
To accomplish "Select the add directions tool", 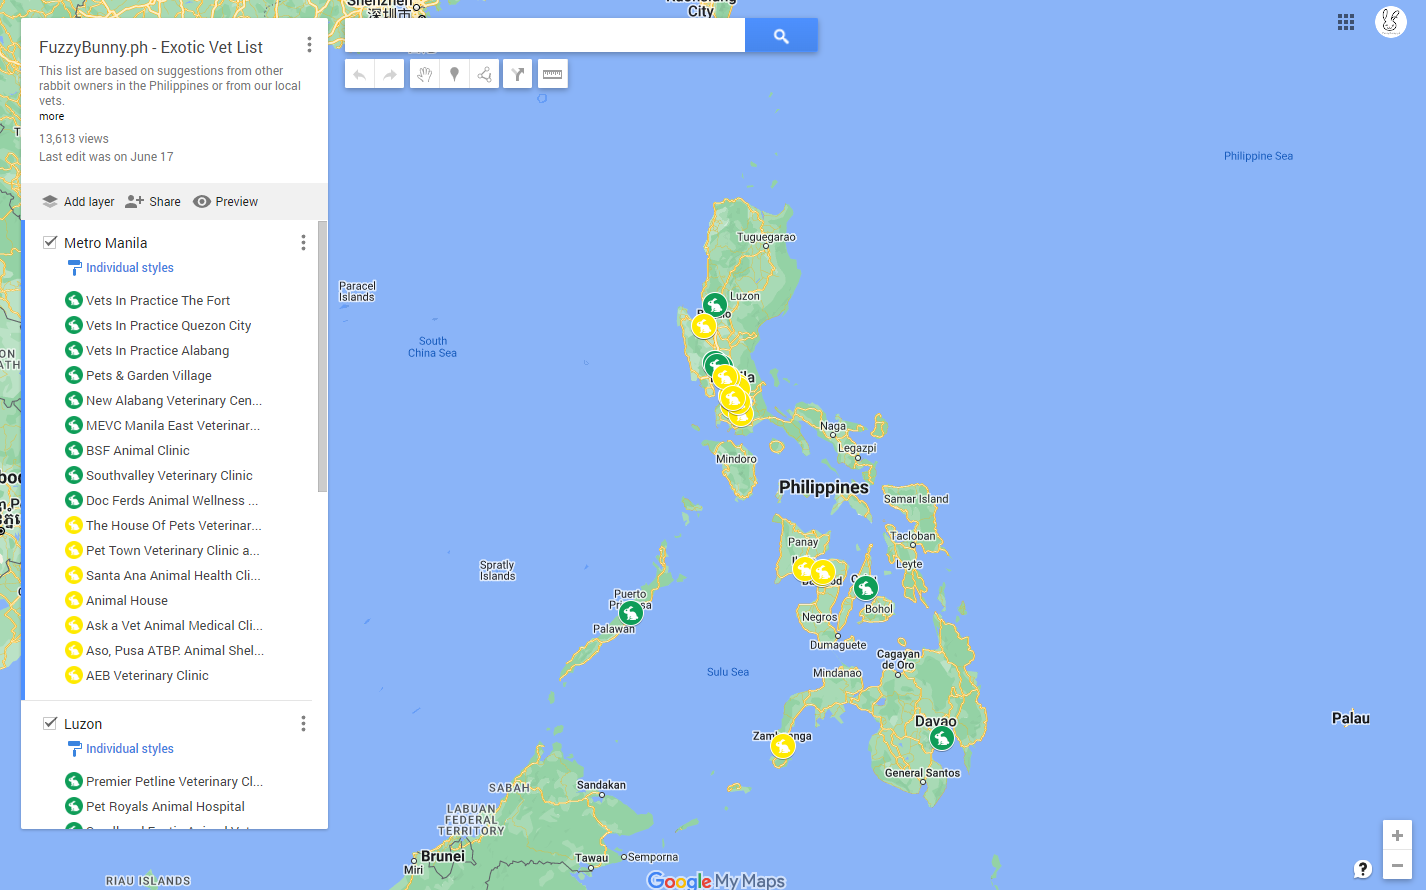I will pos(518,74).
